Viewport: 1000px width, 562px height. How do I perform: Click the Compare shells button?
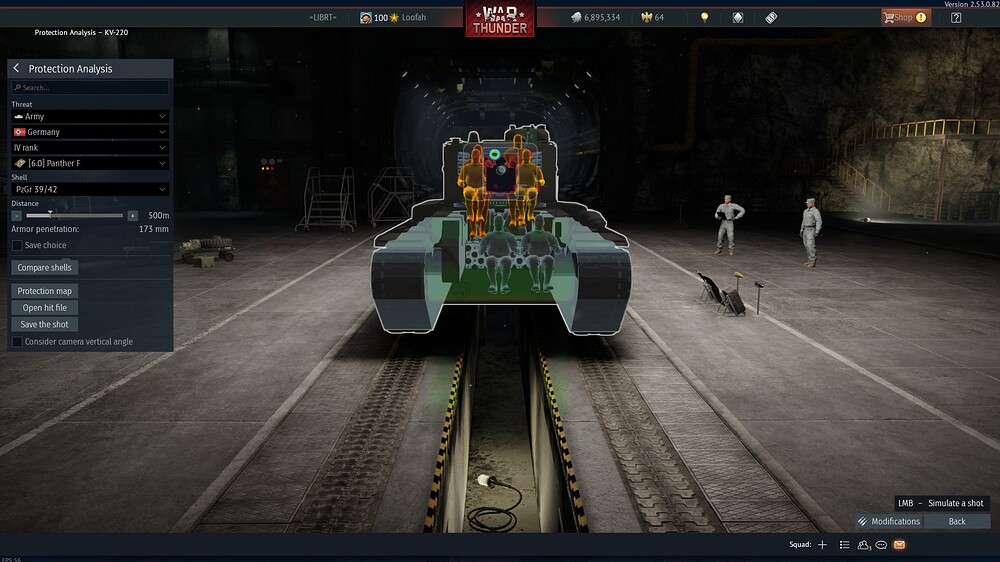pos(46,268)
